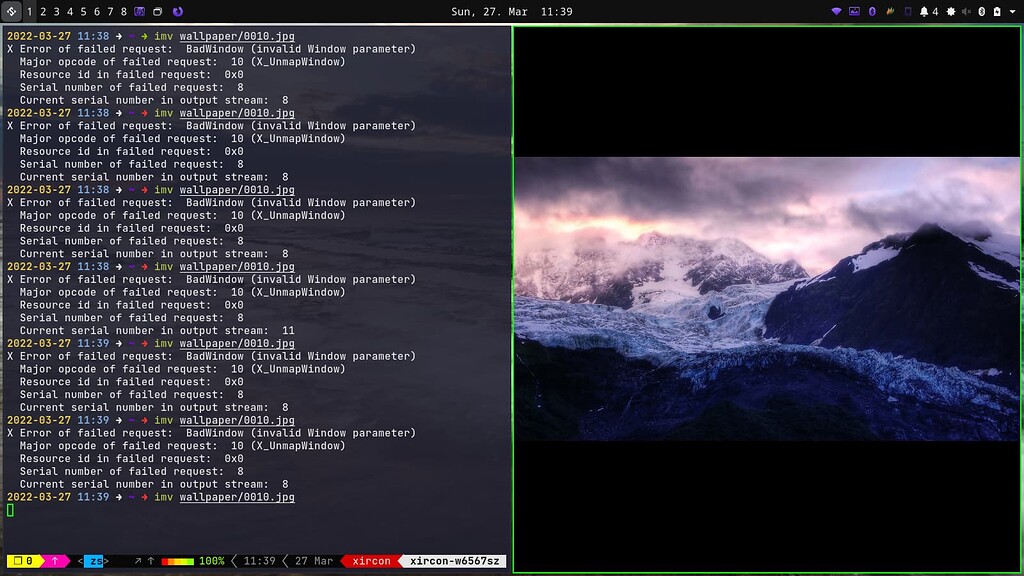This screenshot has height=576, width=1024.
Task: Click the AwesomeWM logo icon top-left
Action: coord(9,9)
